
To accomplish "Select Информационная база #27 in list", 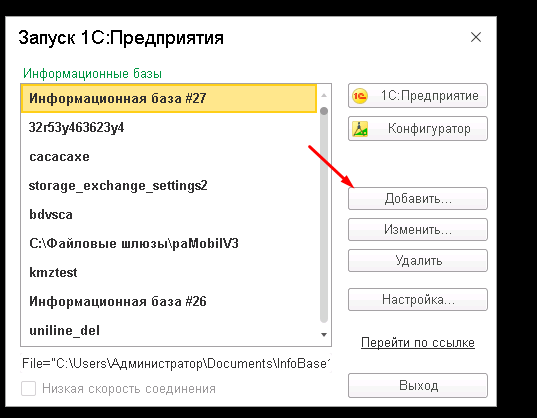I will click(169, 99).
